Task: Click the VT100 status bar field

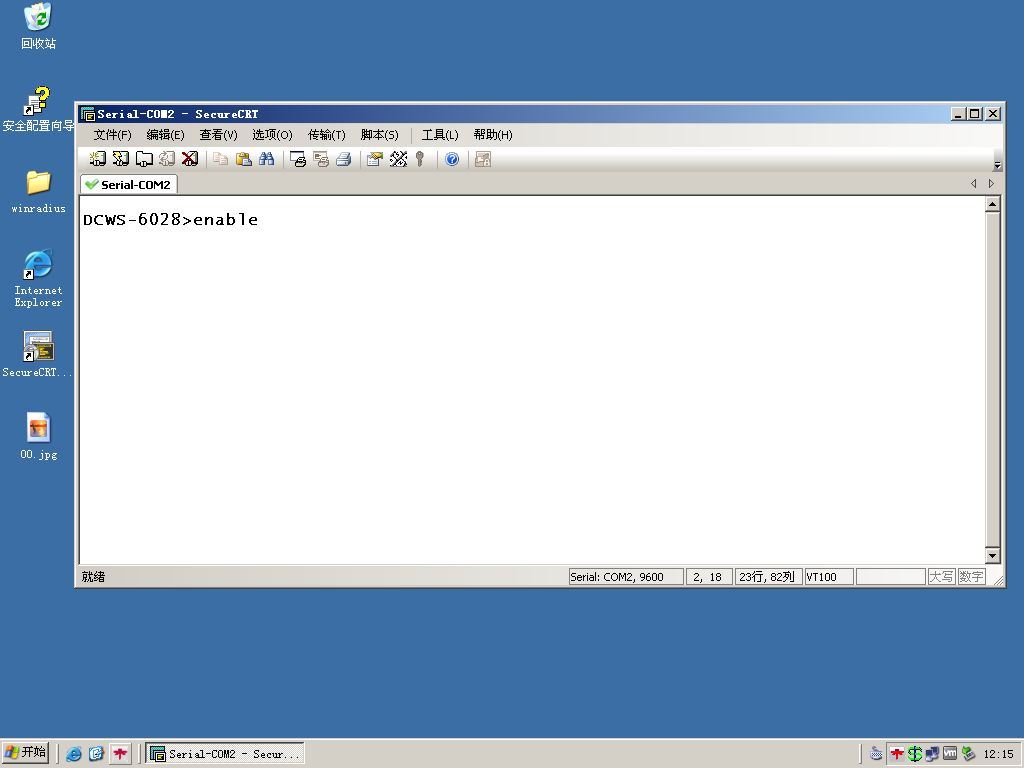Action: [x=829, y=577]
